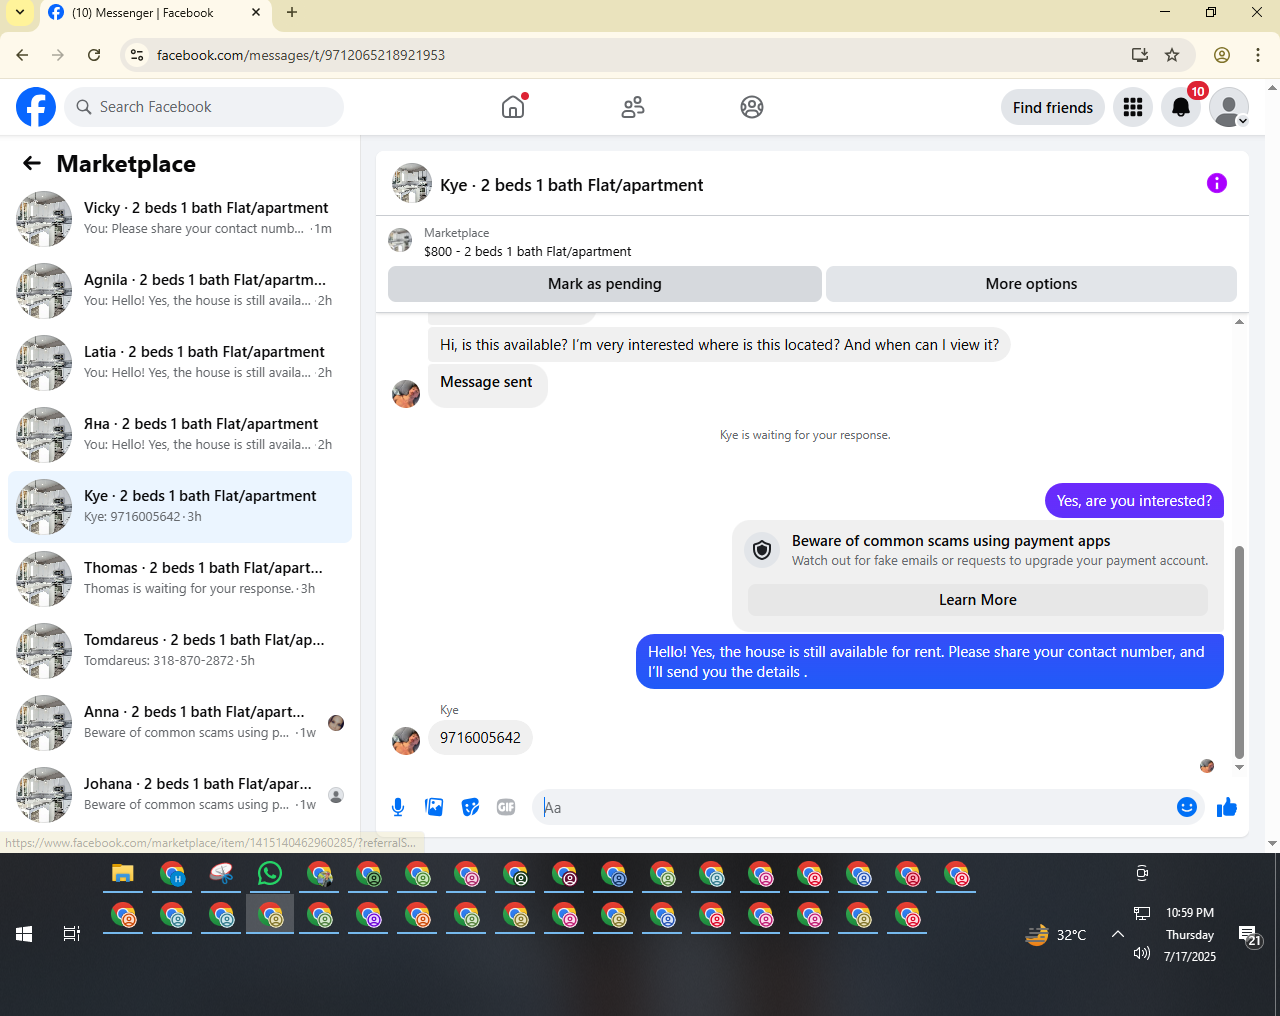The width and height of the screenshot is (1280, 1016).
Task: Focus the Search Facebook field
Action: tap(204, 107)
